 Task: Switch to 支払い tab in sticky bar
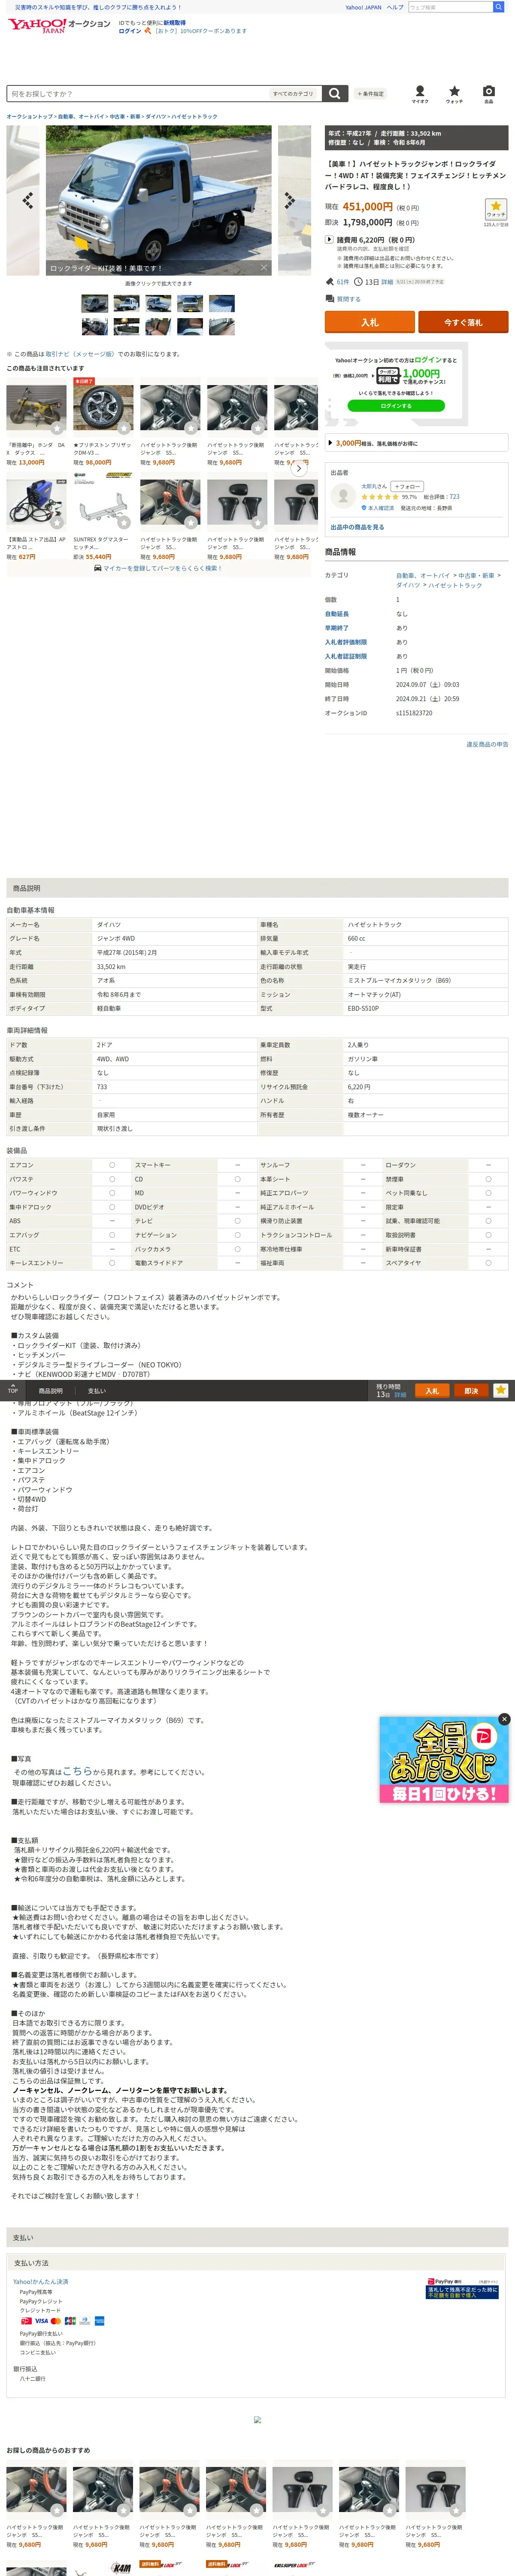click(x=96, y=1391)
